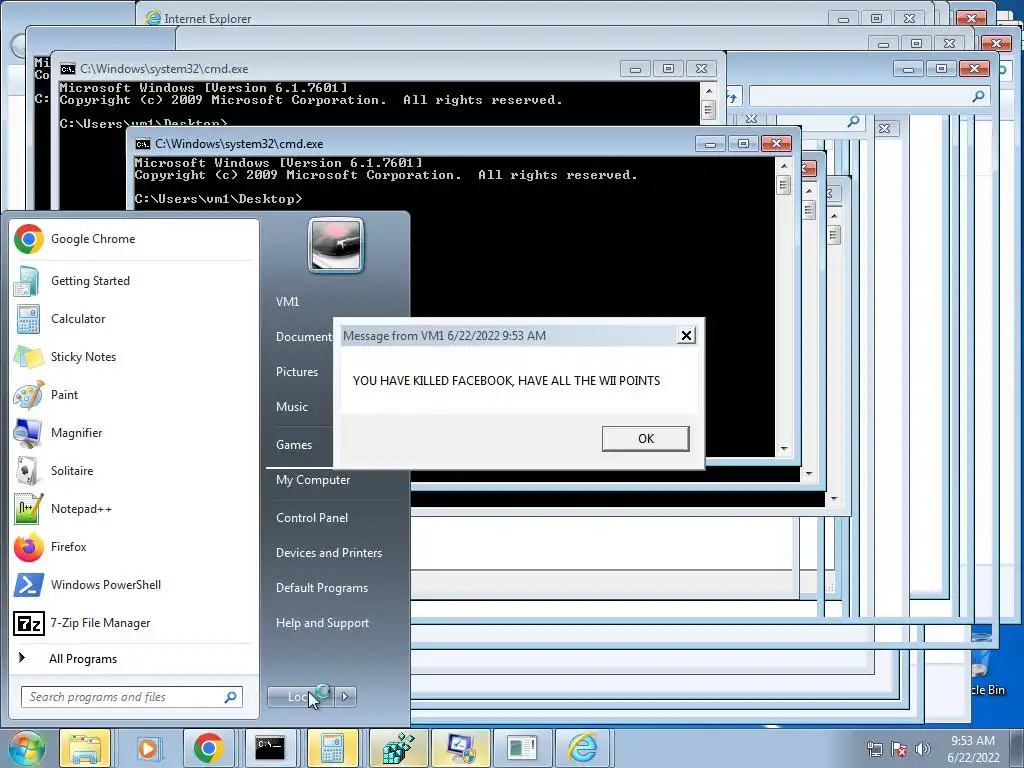This screenshot has height=768, width=1024.
Task: Open Windows Media Player taskbar icon
Action: pos(148,748)
